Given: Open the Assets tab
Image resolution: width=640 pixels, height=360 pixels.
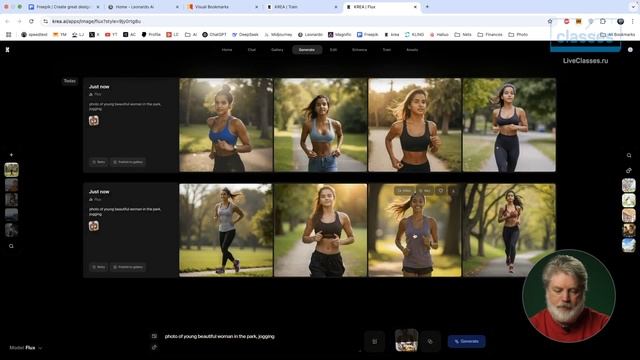Looking at the screenshot, I should [x=412, y=50].
